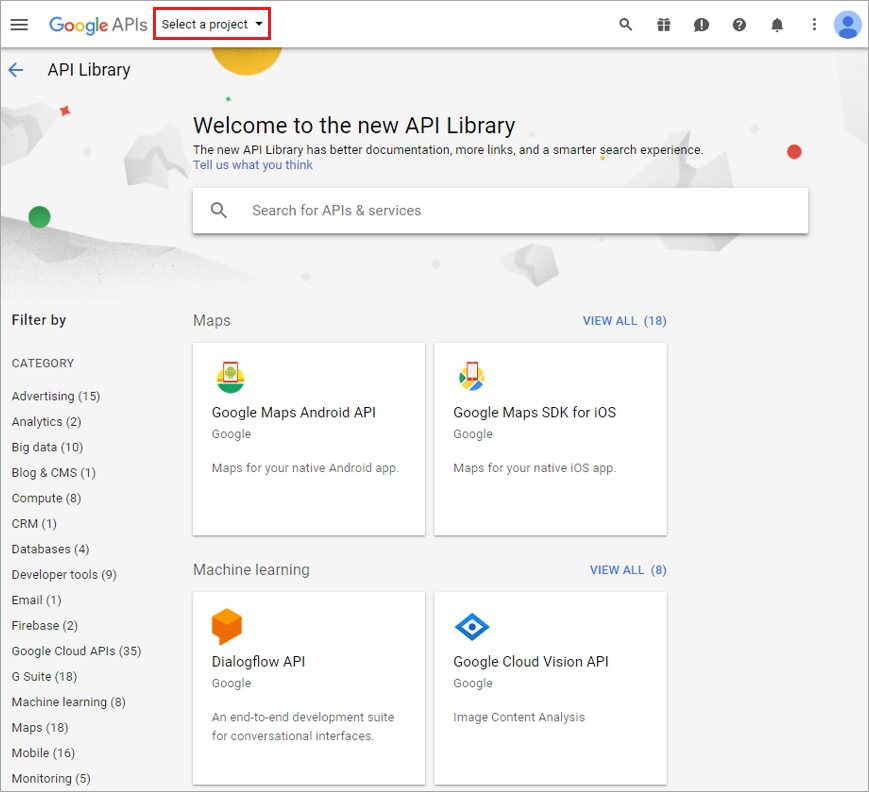View all 8 Machine learning APIs
This screenshot has height=792, width=869.
(628, 570)
